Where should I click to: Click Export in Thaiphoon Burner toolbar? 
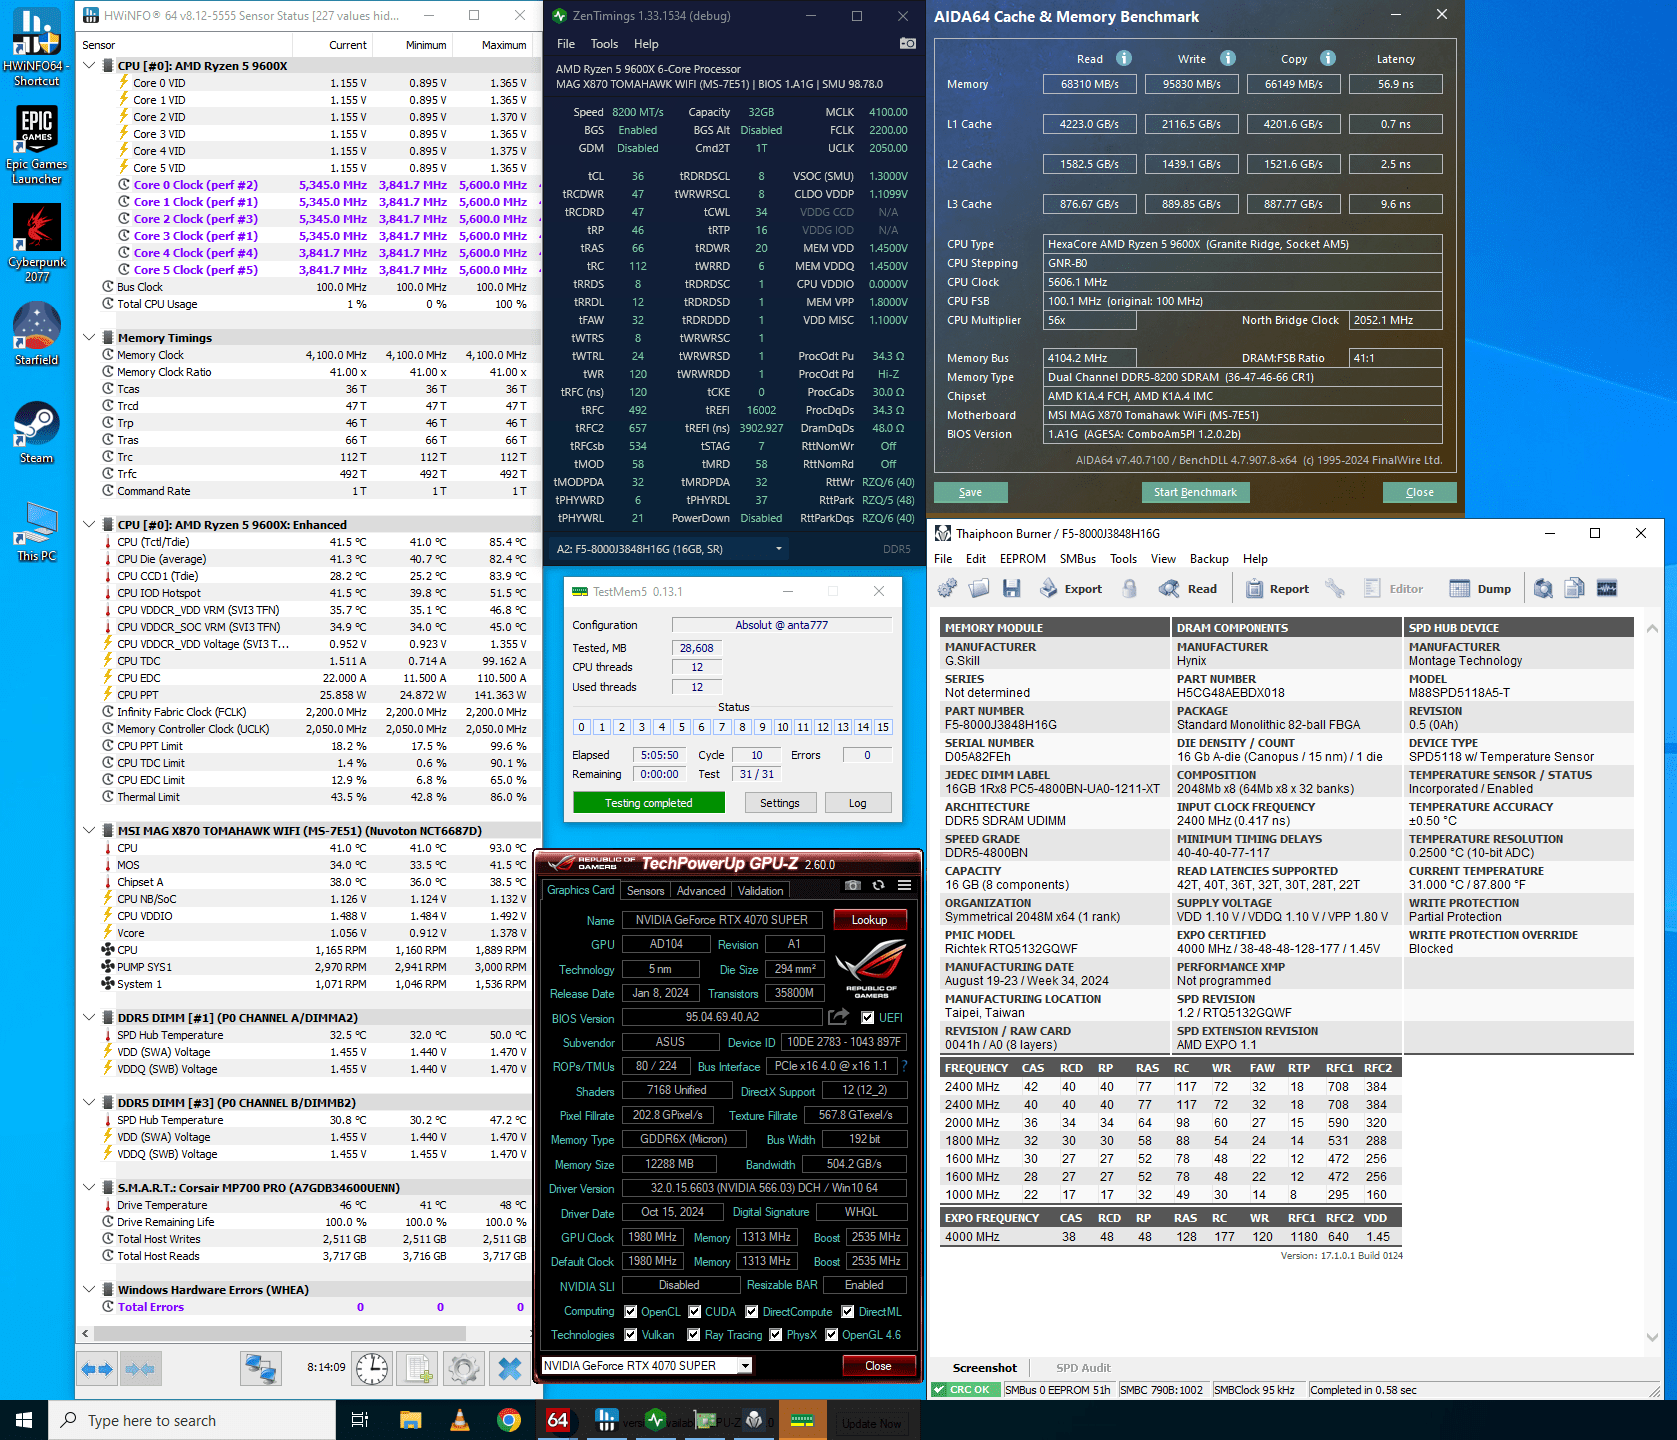[x=1071, y=589]
